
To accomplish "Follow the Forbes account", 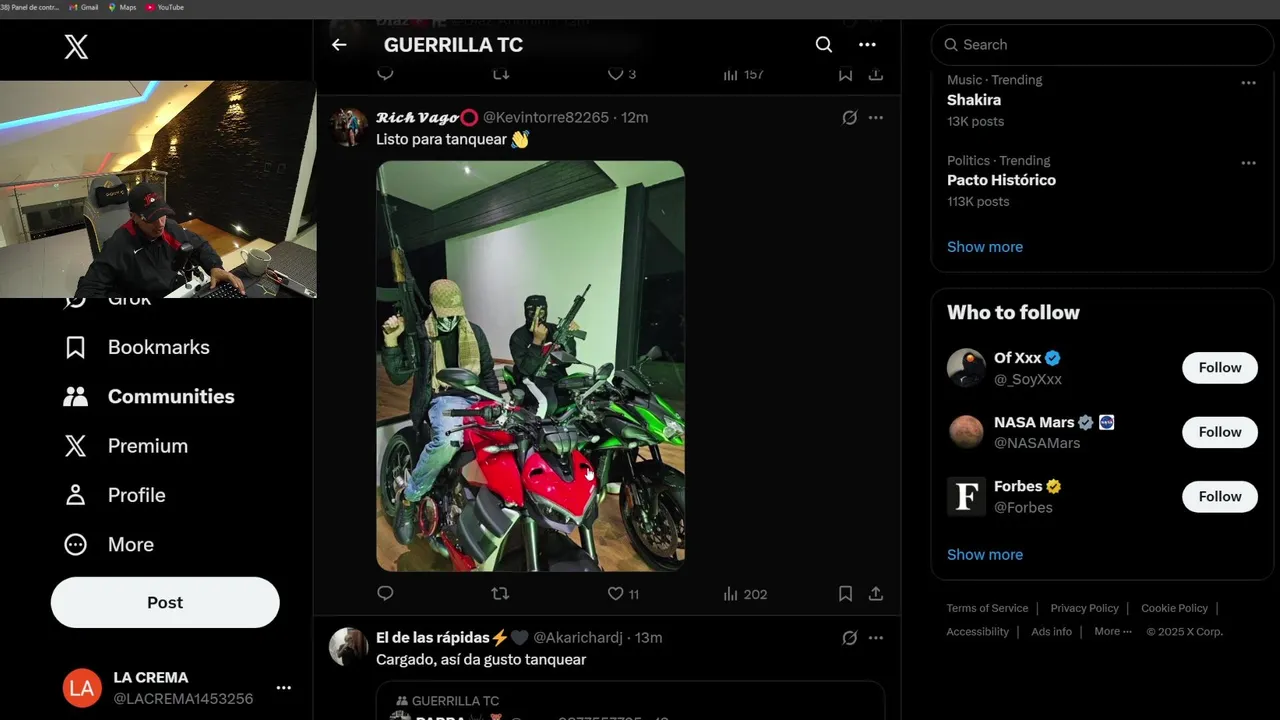I will (1220, 496).
